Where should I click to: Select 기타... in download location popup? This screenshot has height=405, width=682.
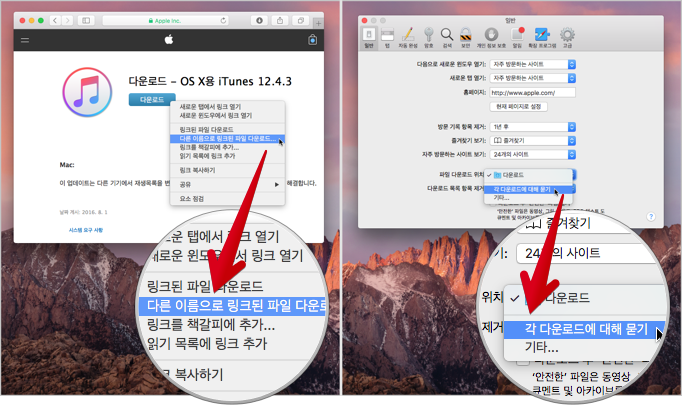pos(528,197)
